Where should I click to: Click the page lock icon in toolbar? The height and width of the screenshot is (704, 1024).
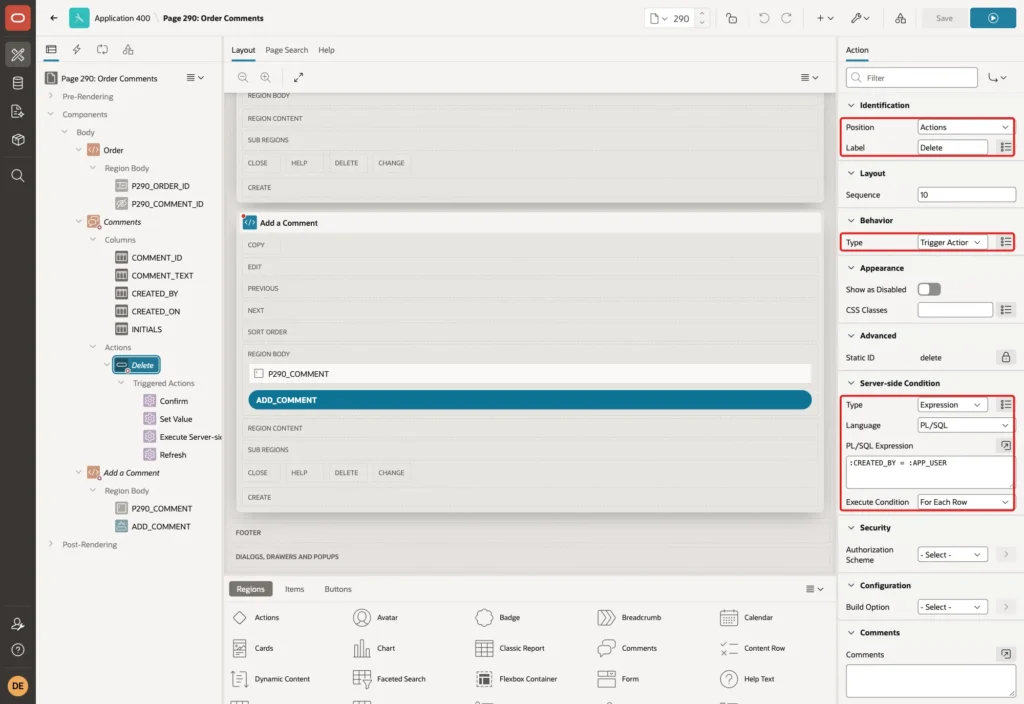tap(731, 18)
